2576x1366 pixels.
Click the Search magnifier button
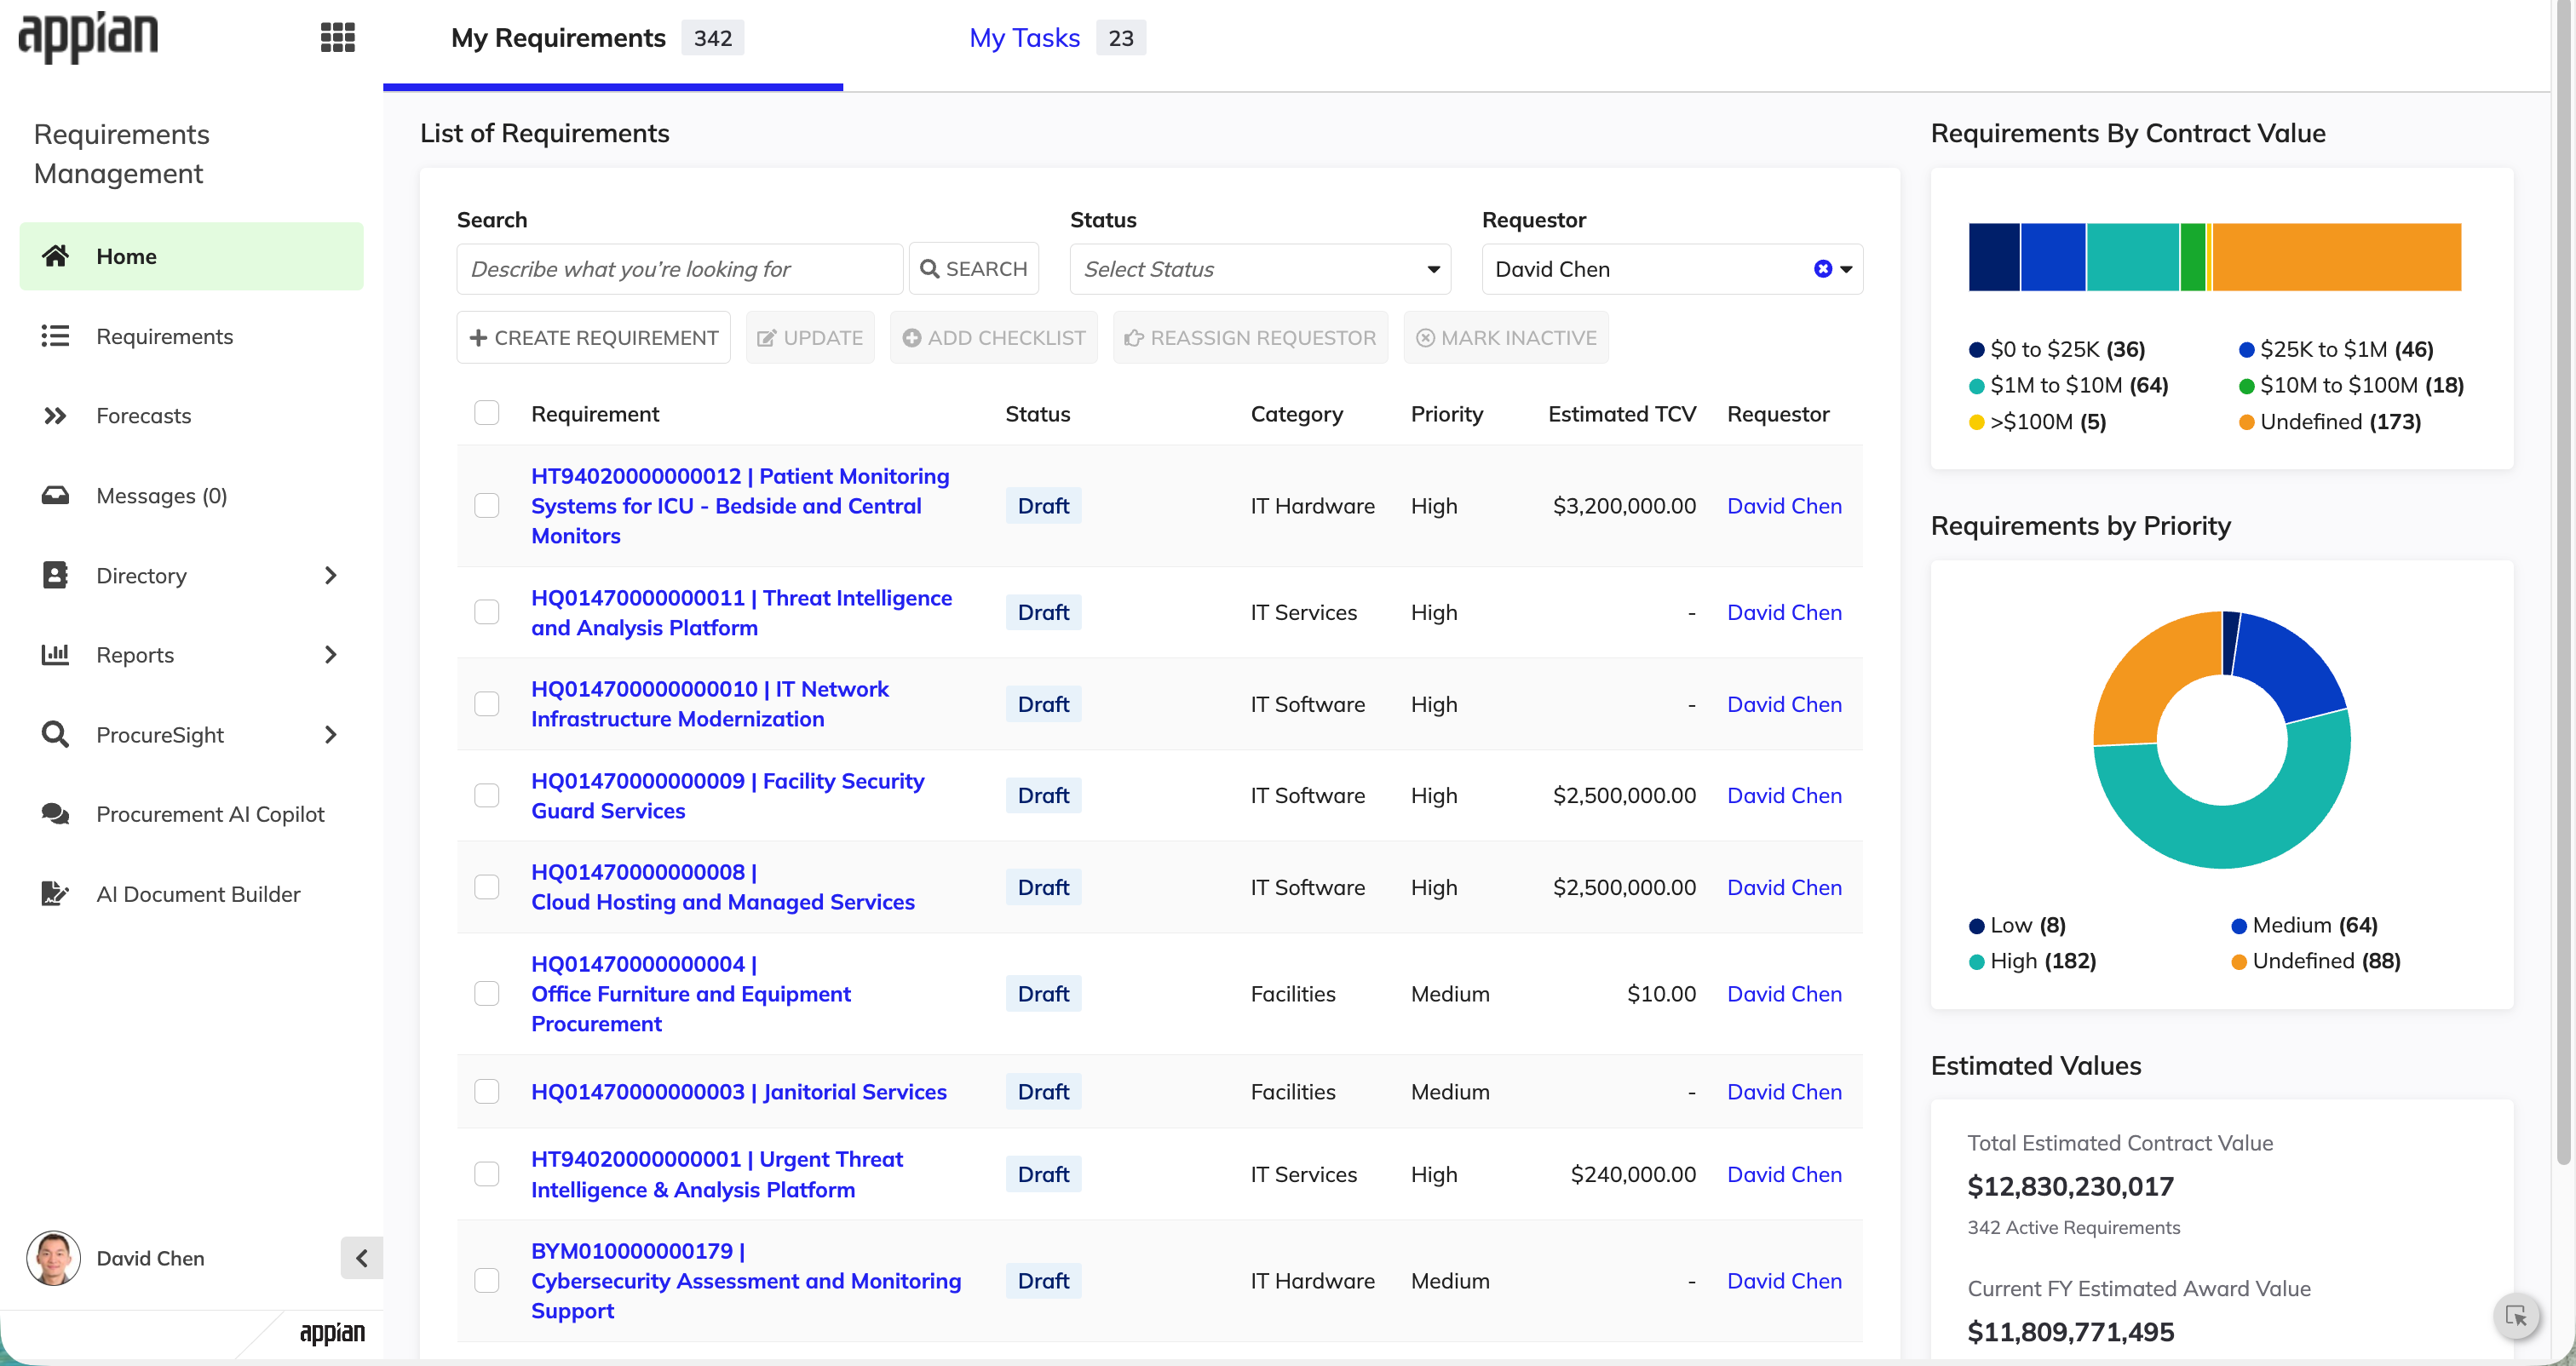pyautogui.click(x=974, y=269)
